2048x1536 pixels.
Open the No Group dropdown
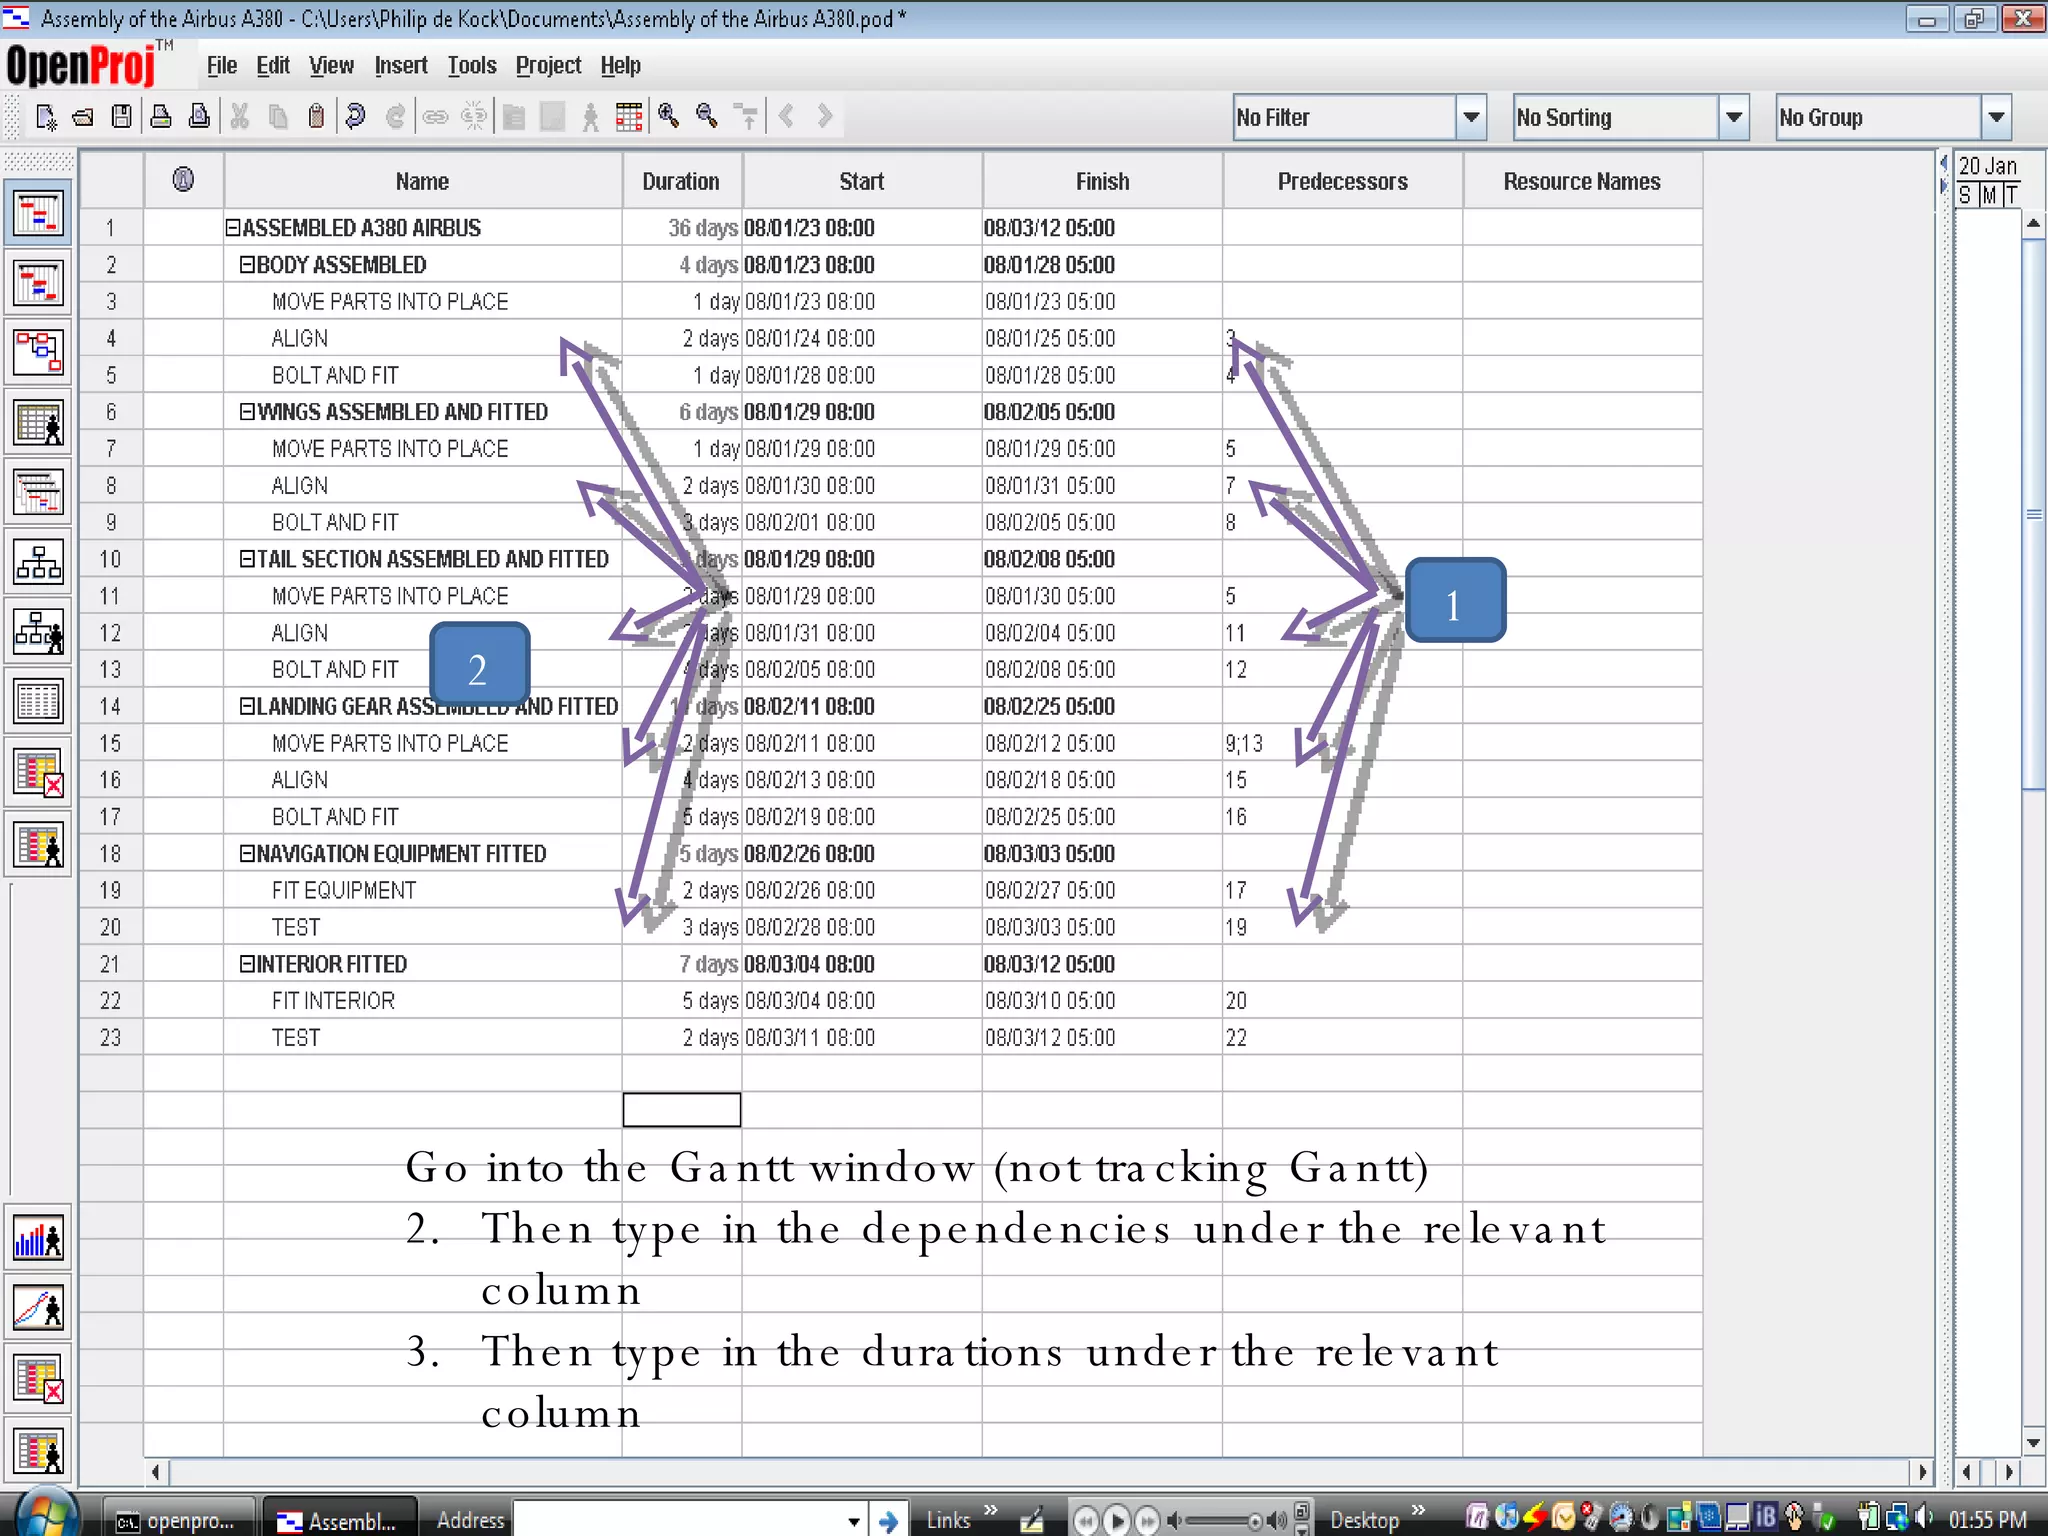click(1996, 117)
